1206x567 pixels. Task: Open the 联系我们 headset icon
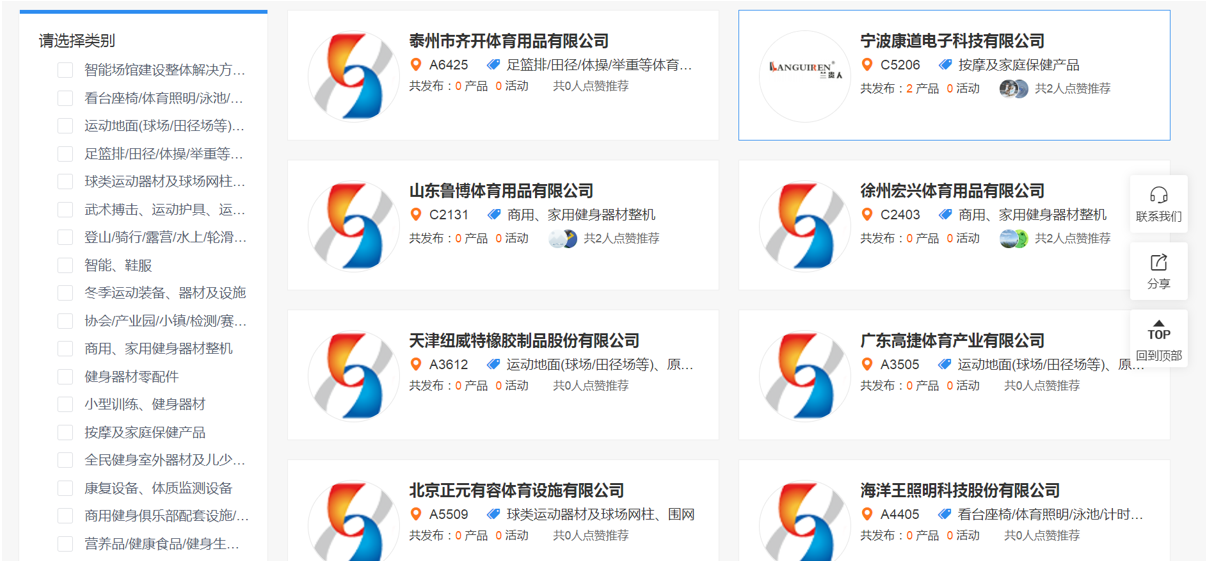tap(1159, 195)
